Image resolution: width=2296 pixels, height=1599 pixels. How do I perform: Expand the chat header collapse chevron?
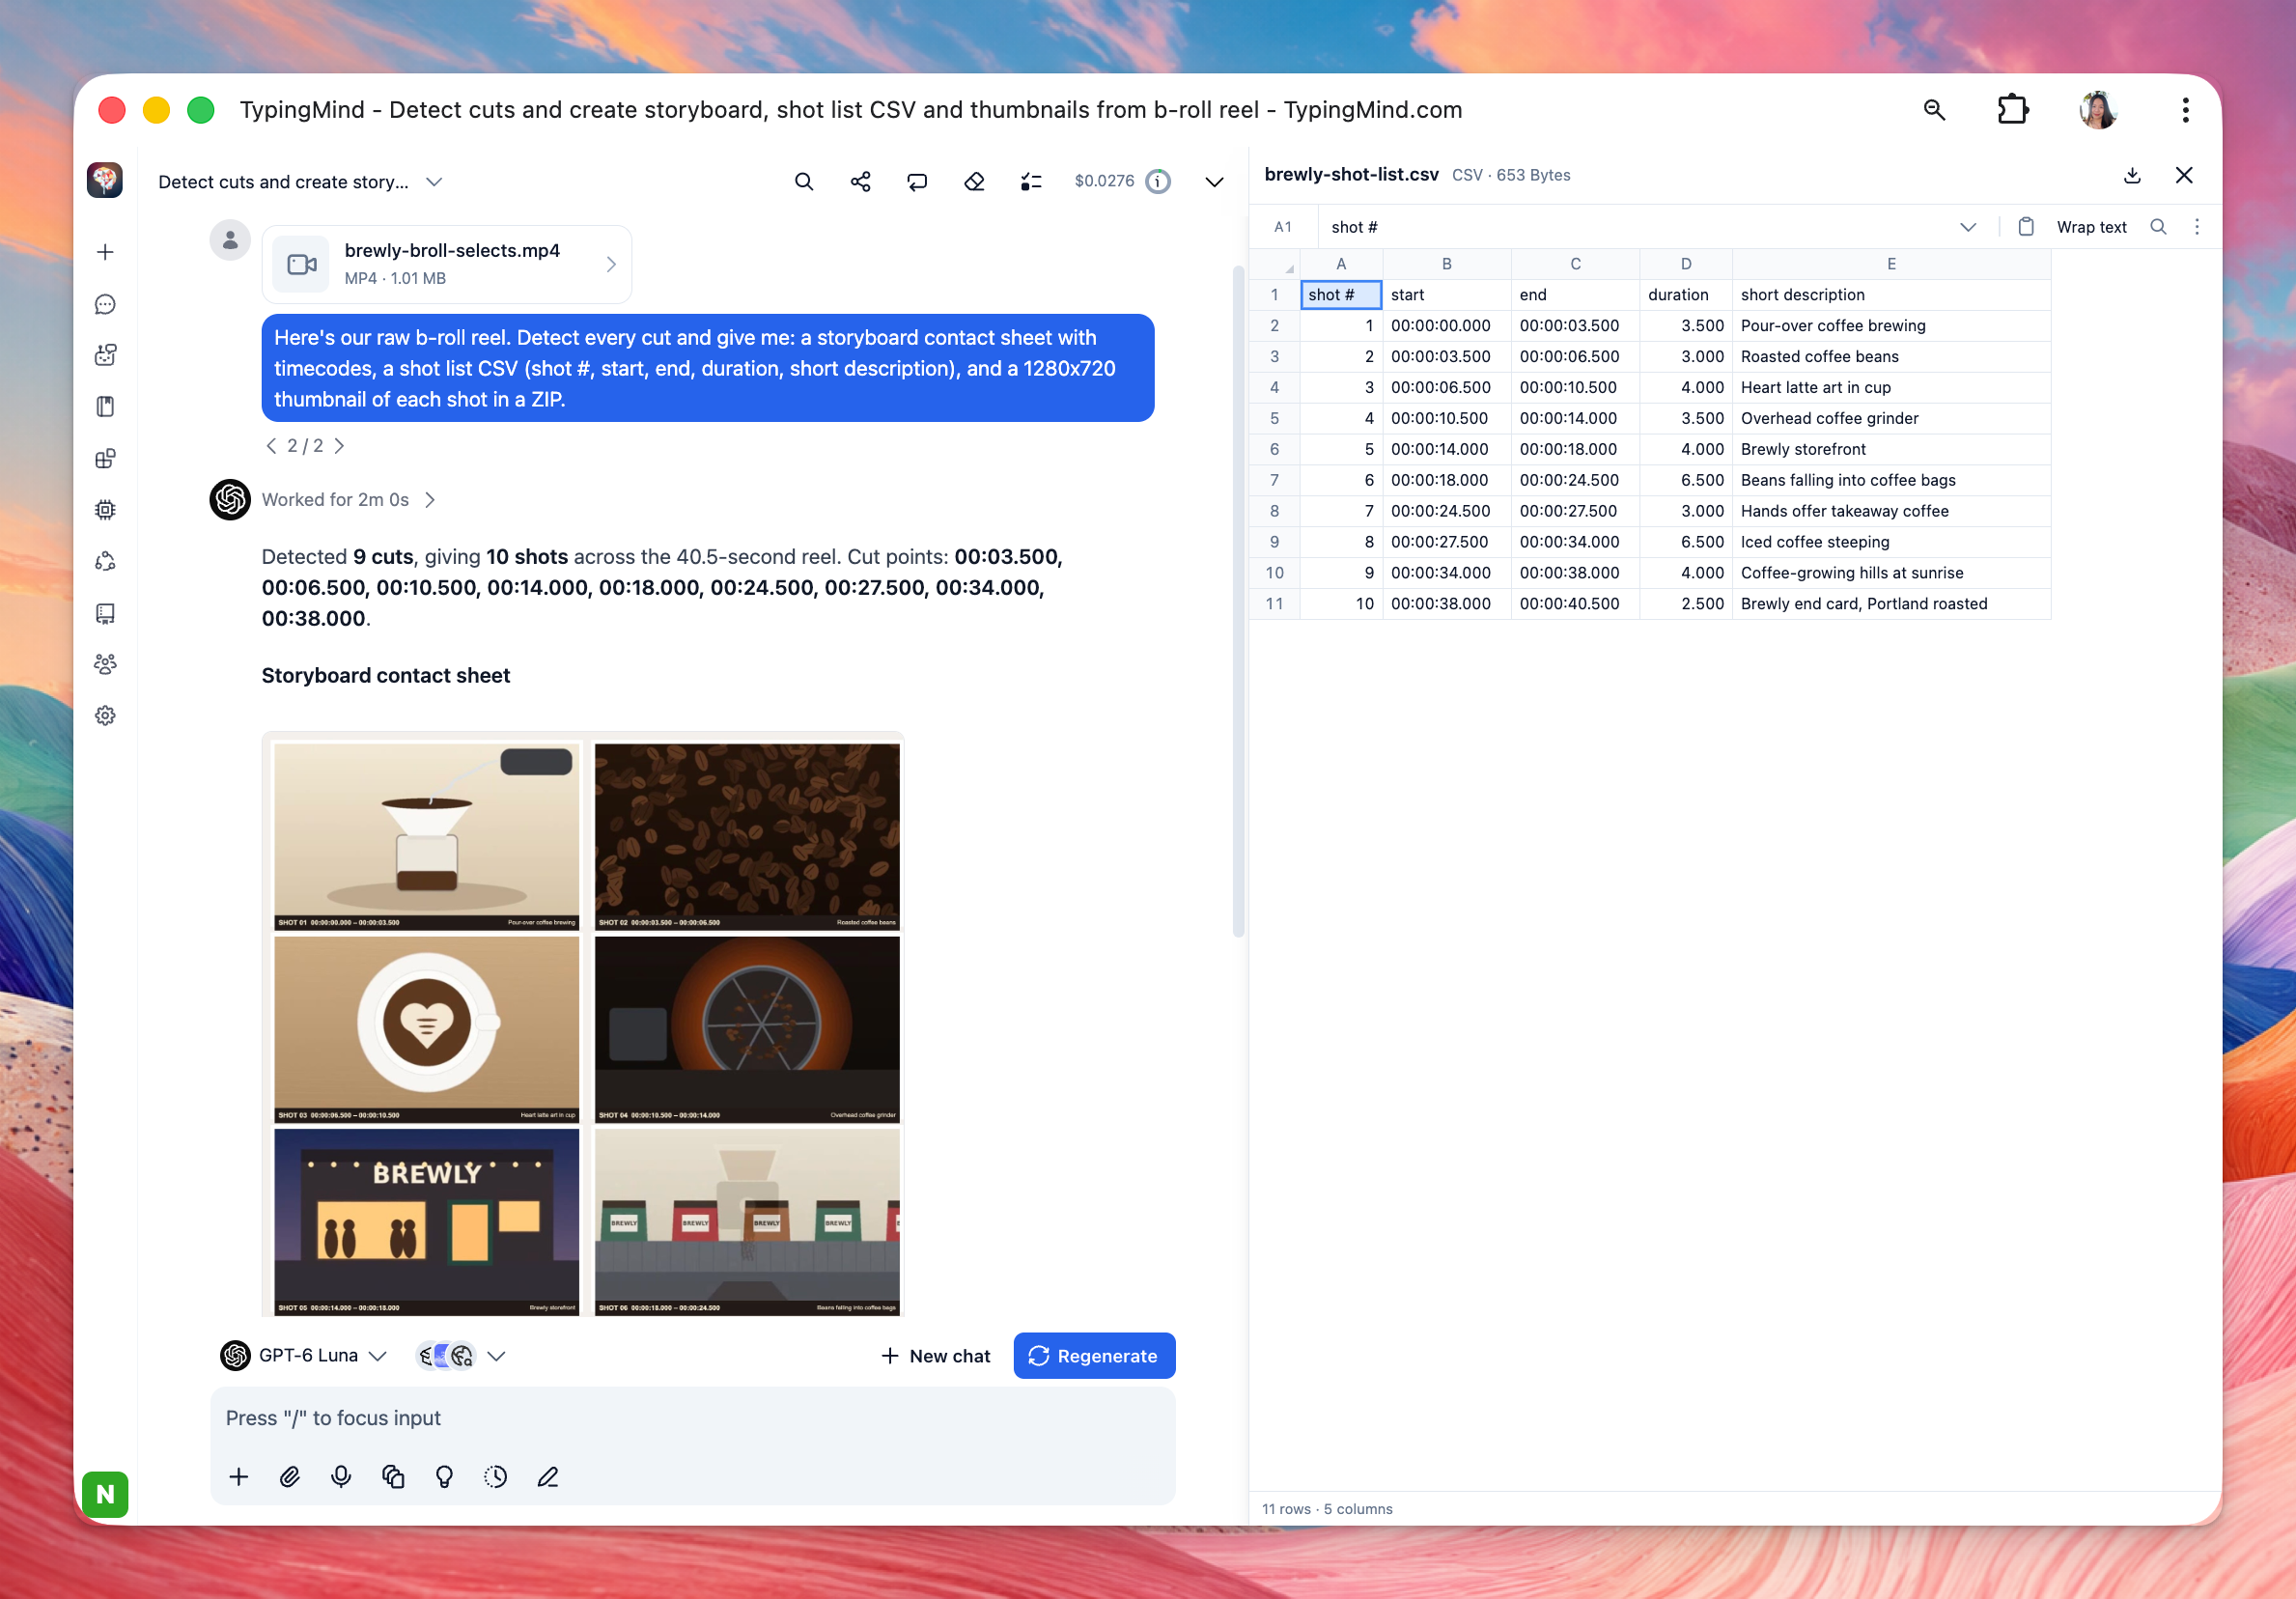tap(1214, 181)
